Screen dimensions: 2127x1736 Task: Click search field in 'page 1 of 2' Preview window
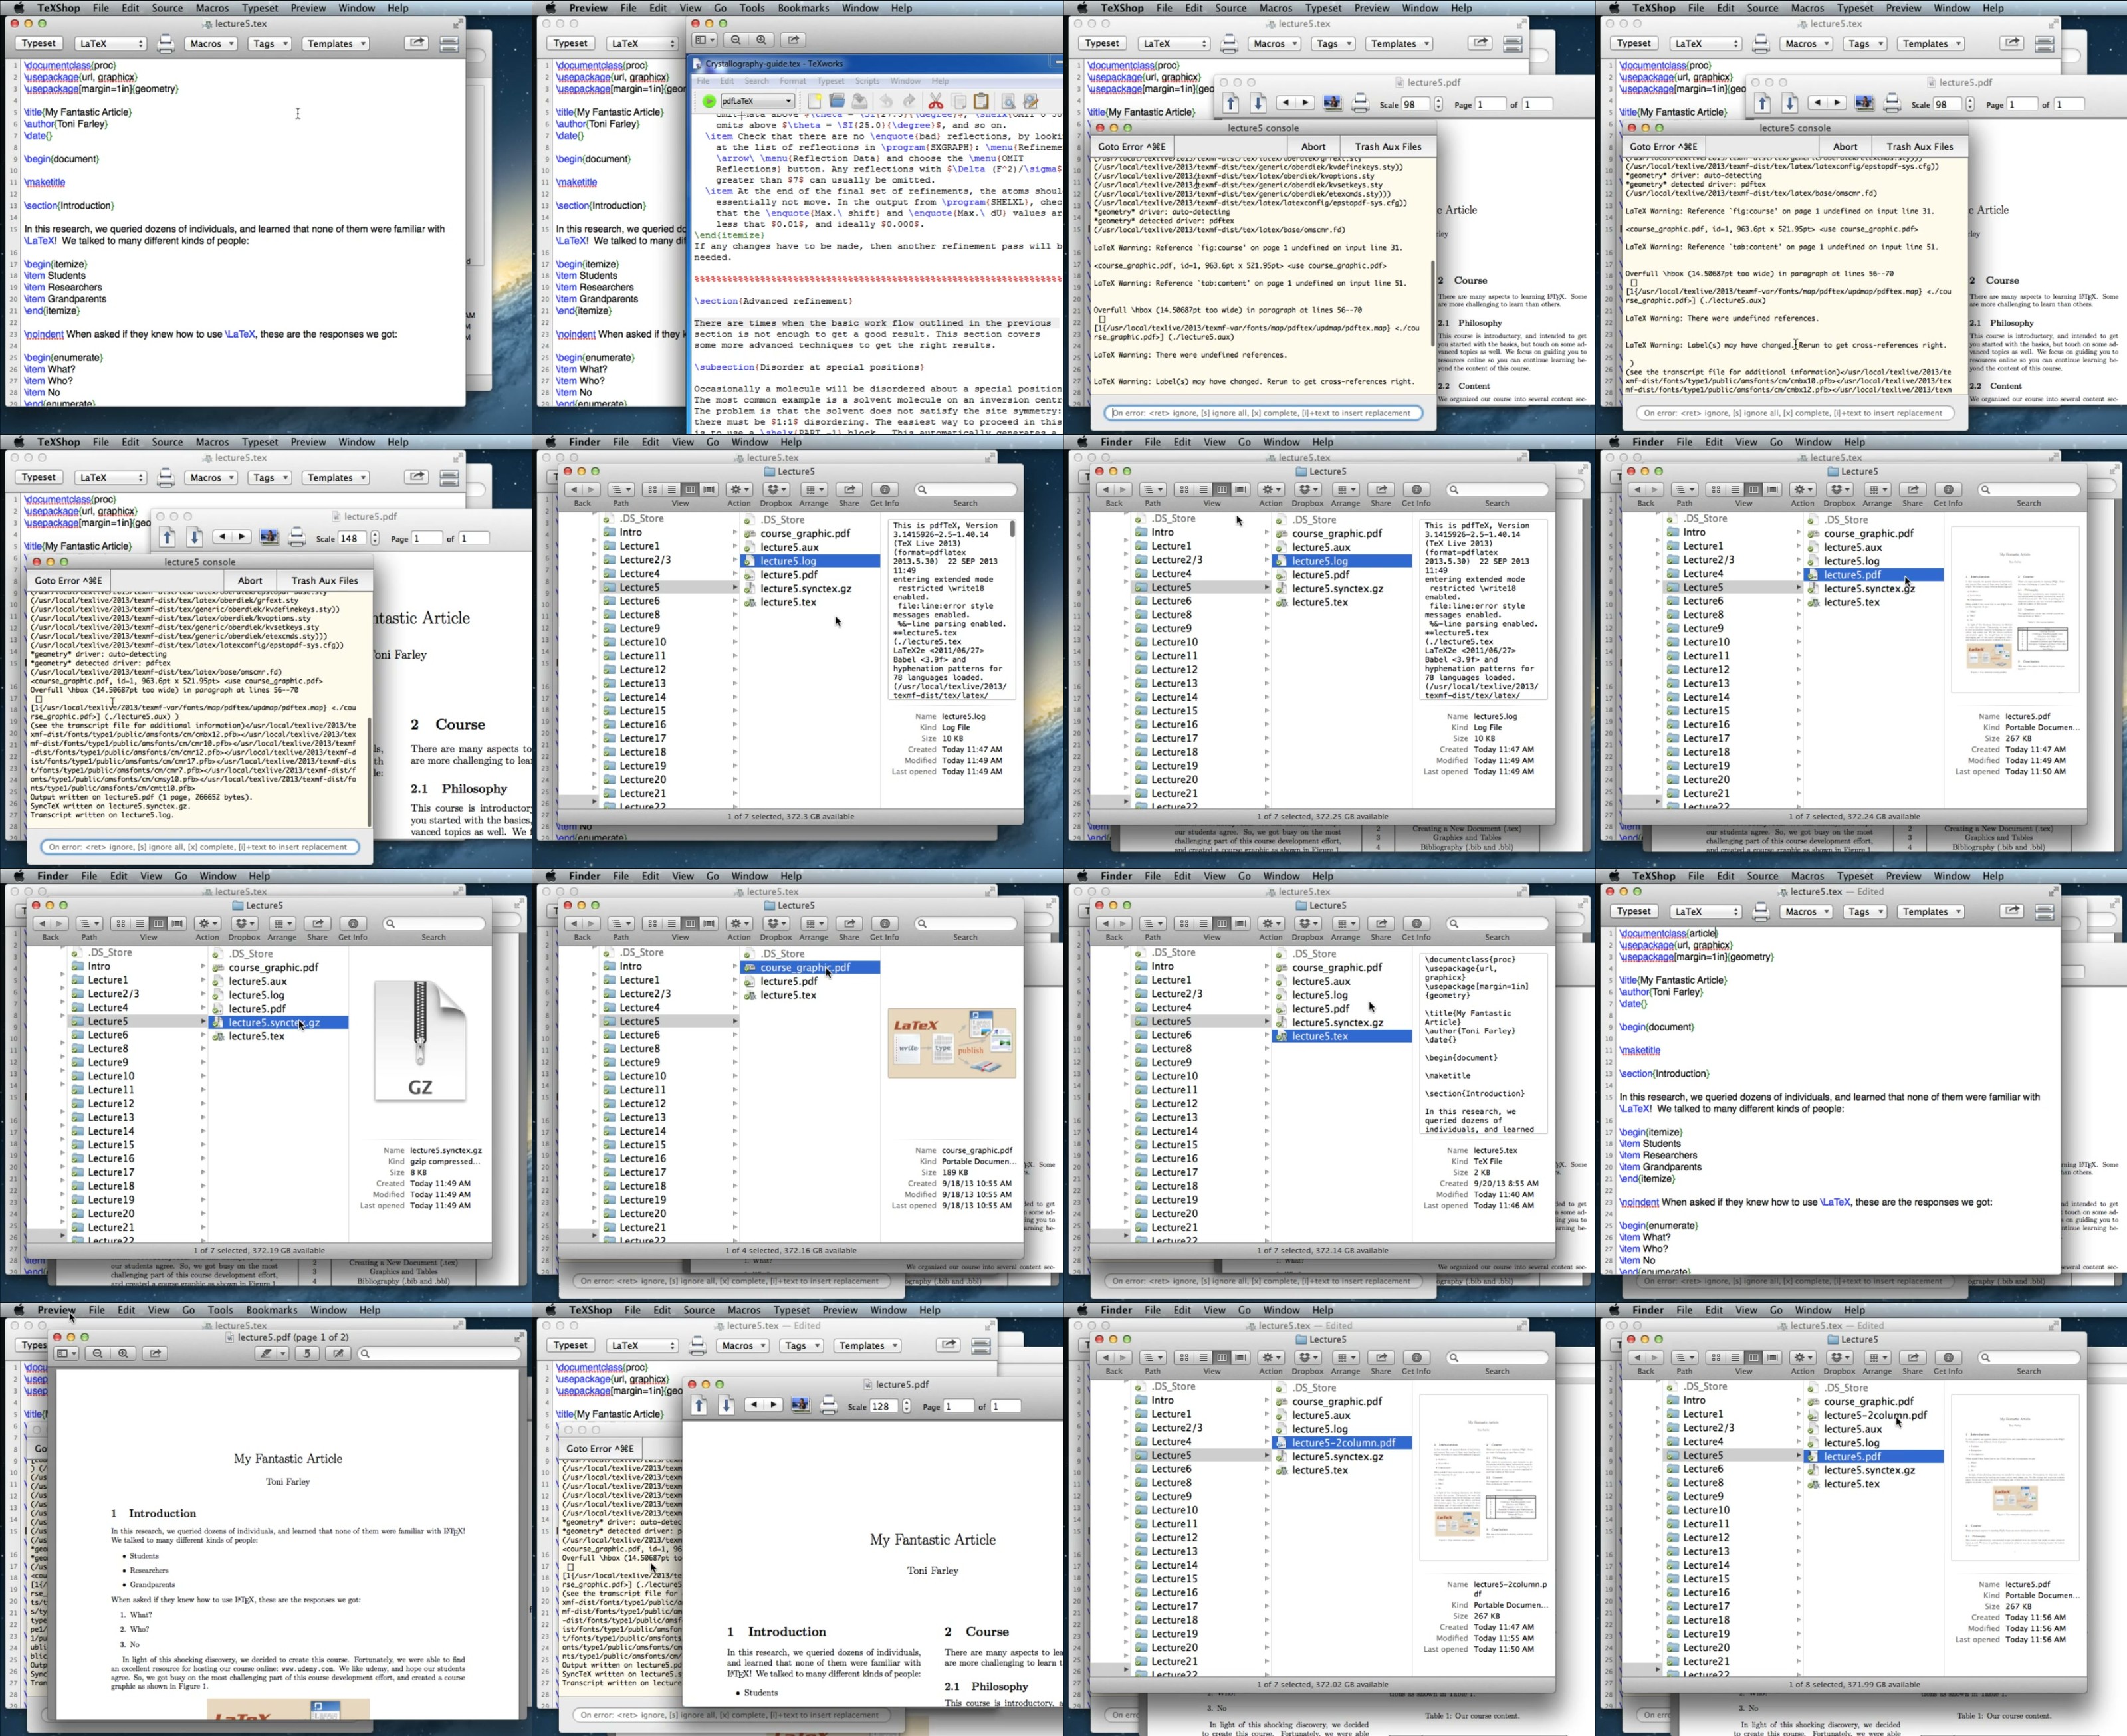point(438,1353)
